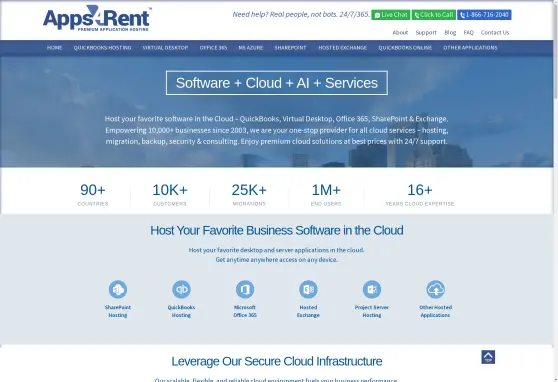
Task: Click the Software + Cloud + AI + Services banner
Action: [277, 83]
